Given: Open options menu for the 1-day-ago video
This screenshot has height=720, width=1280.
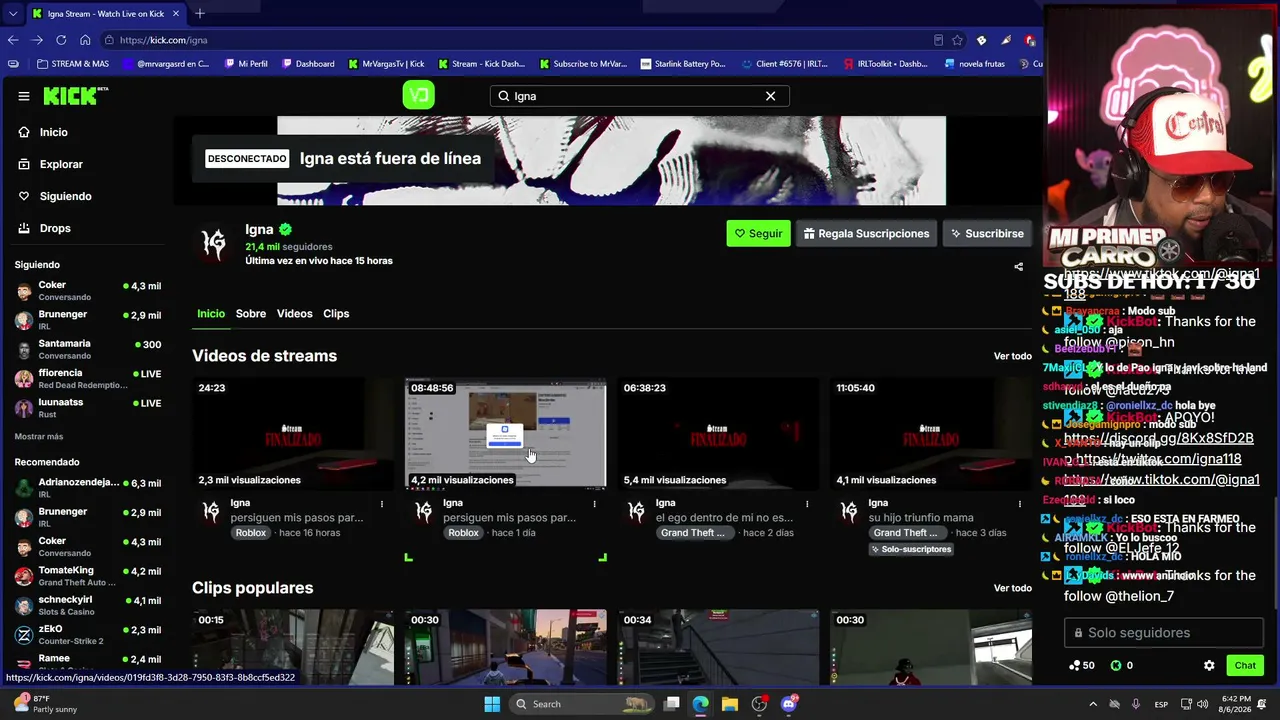Looking at the screenshot, I should click(x=595, y=504).
